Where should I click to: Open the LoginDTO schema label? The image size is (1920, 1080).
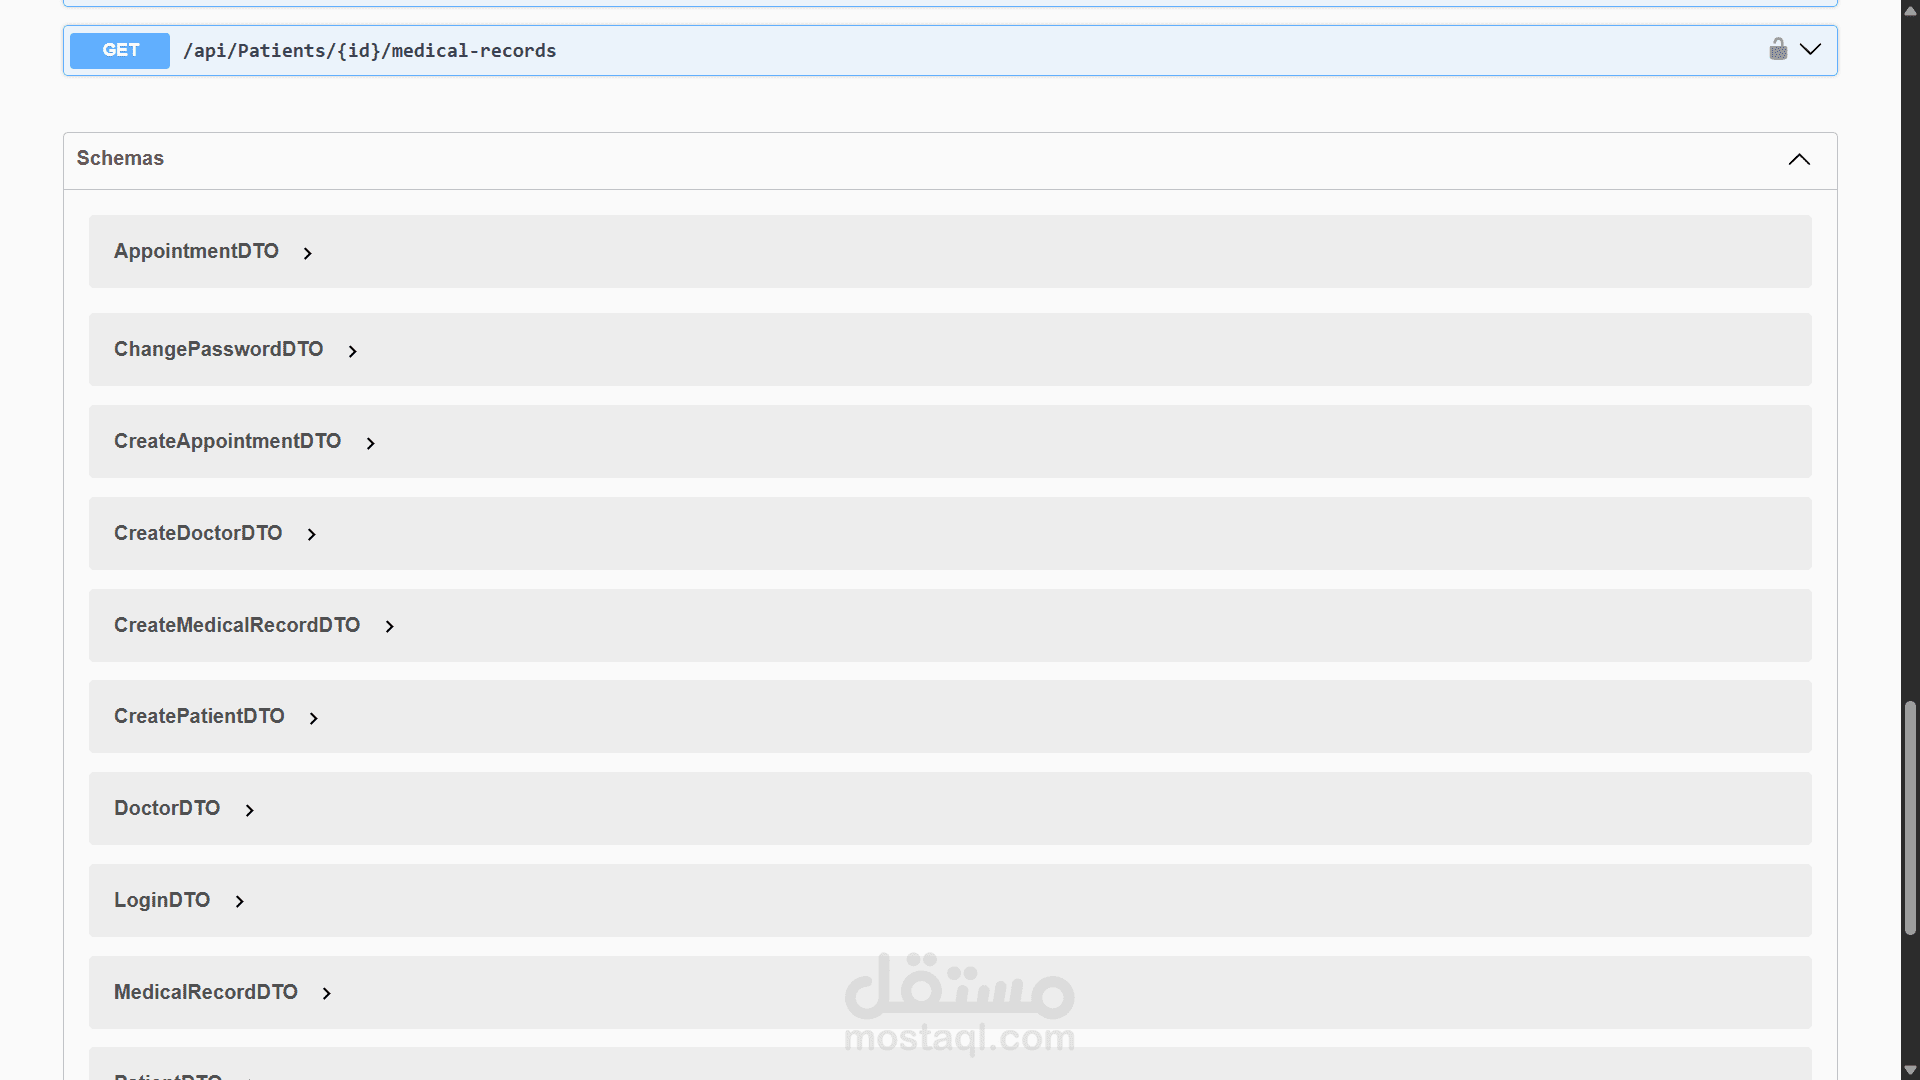(x=162, y=901)
